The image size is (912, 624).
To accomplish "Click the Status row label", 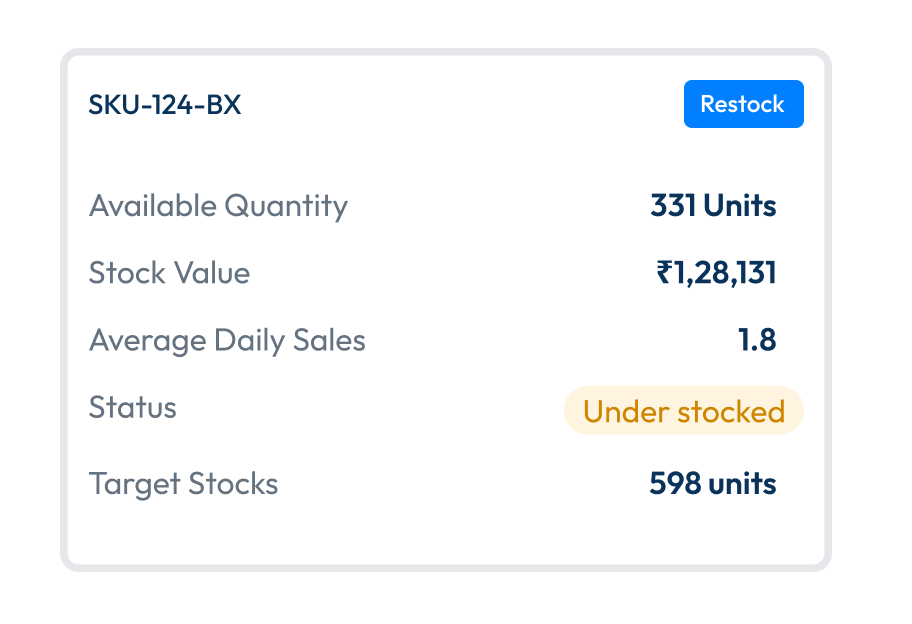I will click(x=132, y=407).
